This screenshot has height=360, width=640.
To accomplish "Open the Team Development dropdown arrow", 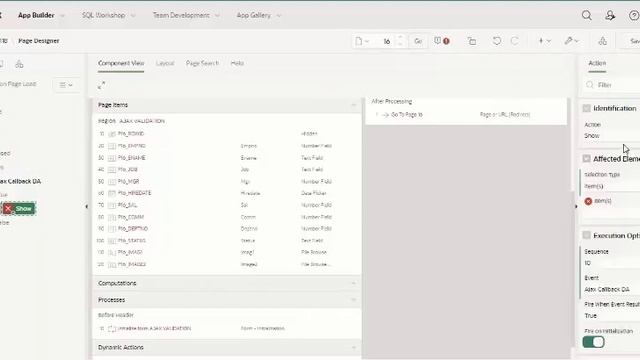I will 217,16.
